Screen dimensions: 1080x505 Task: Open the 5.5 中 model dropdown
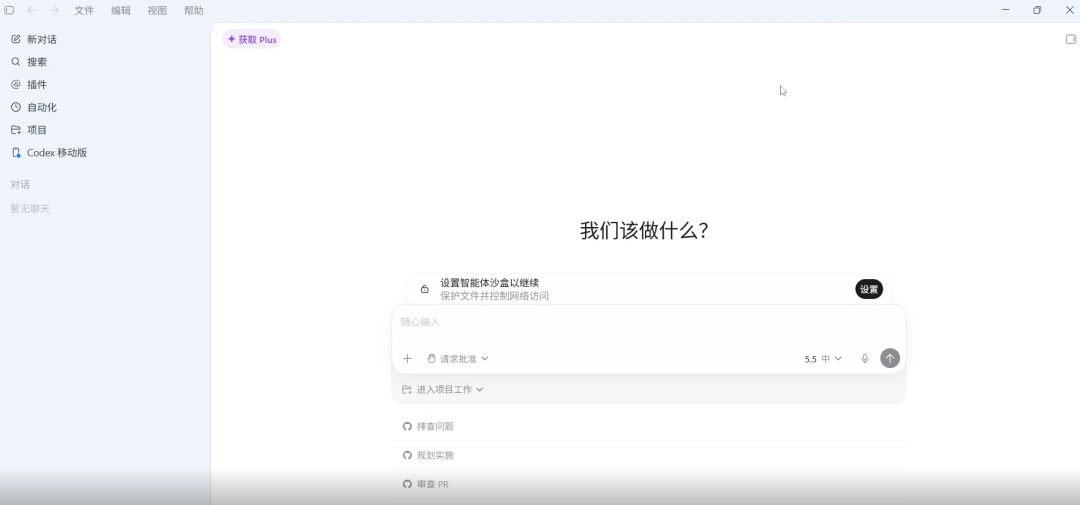pos(823,359)
